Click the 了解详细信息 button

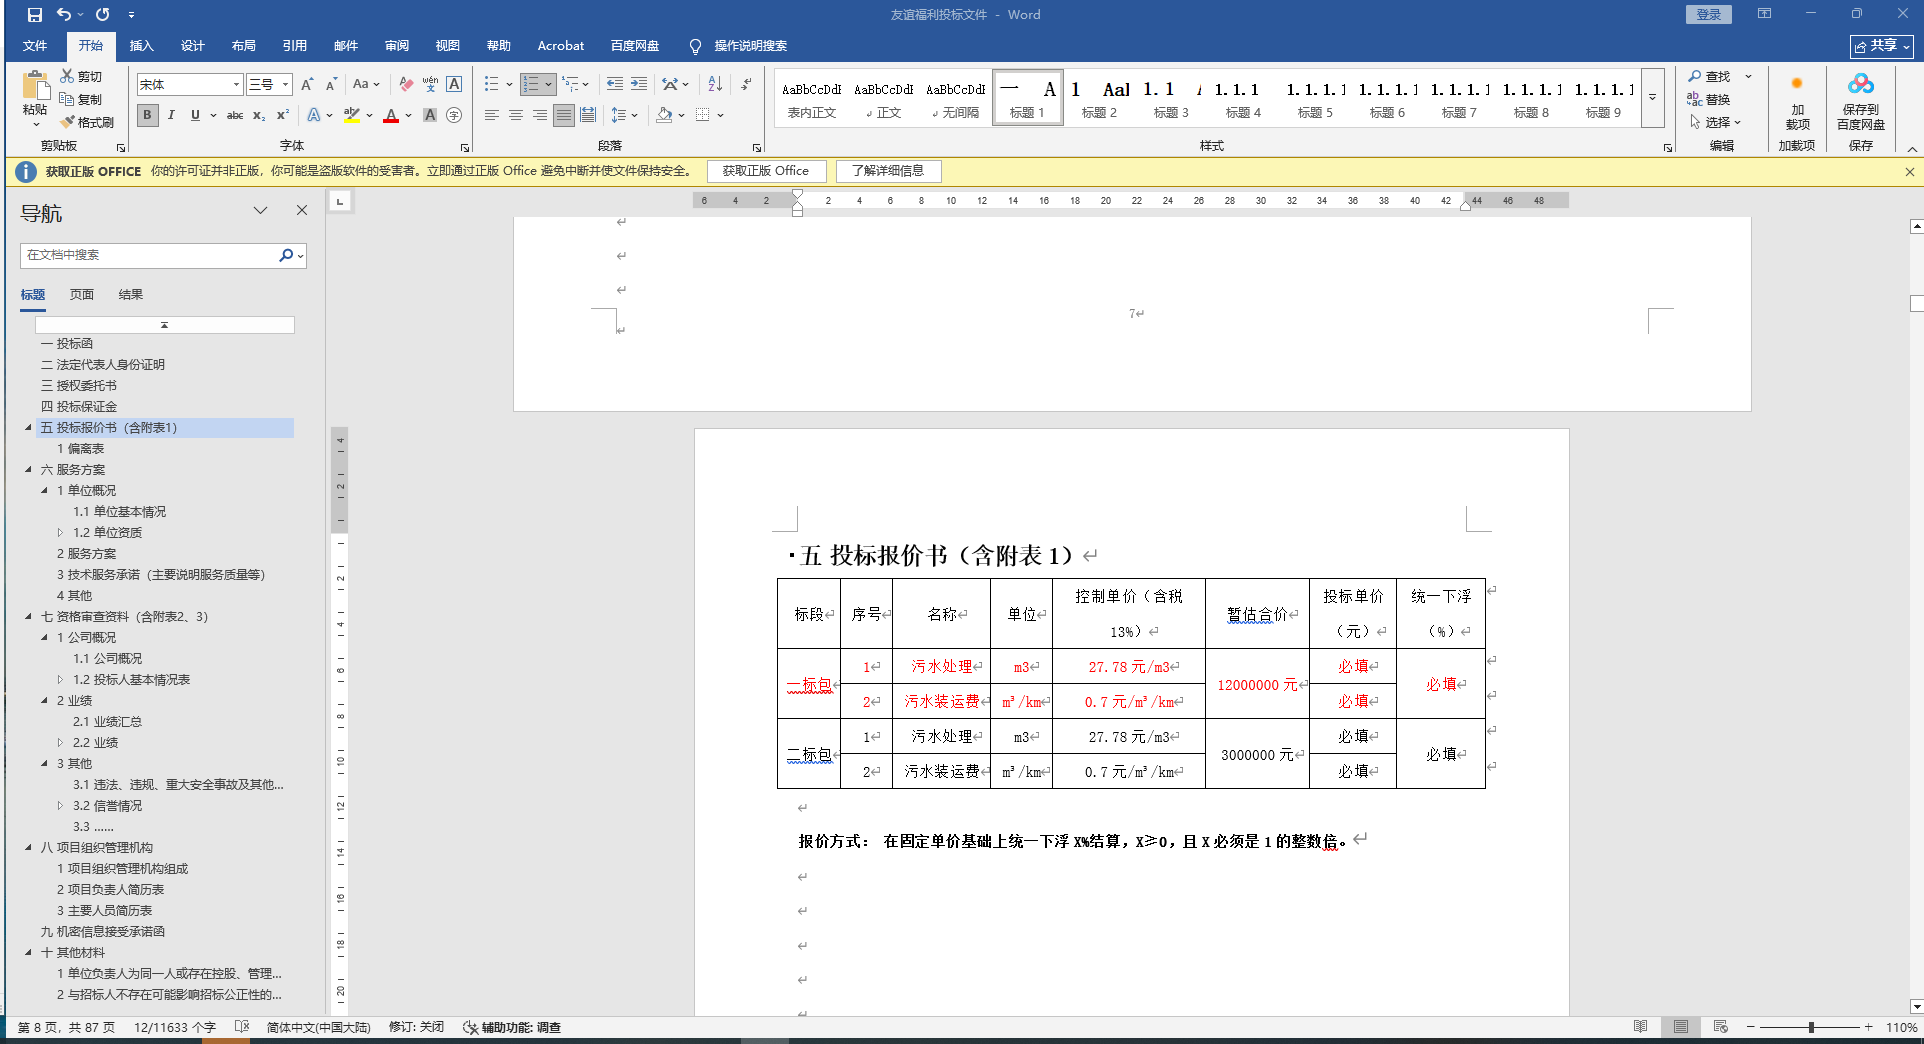pos(888,171)
